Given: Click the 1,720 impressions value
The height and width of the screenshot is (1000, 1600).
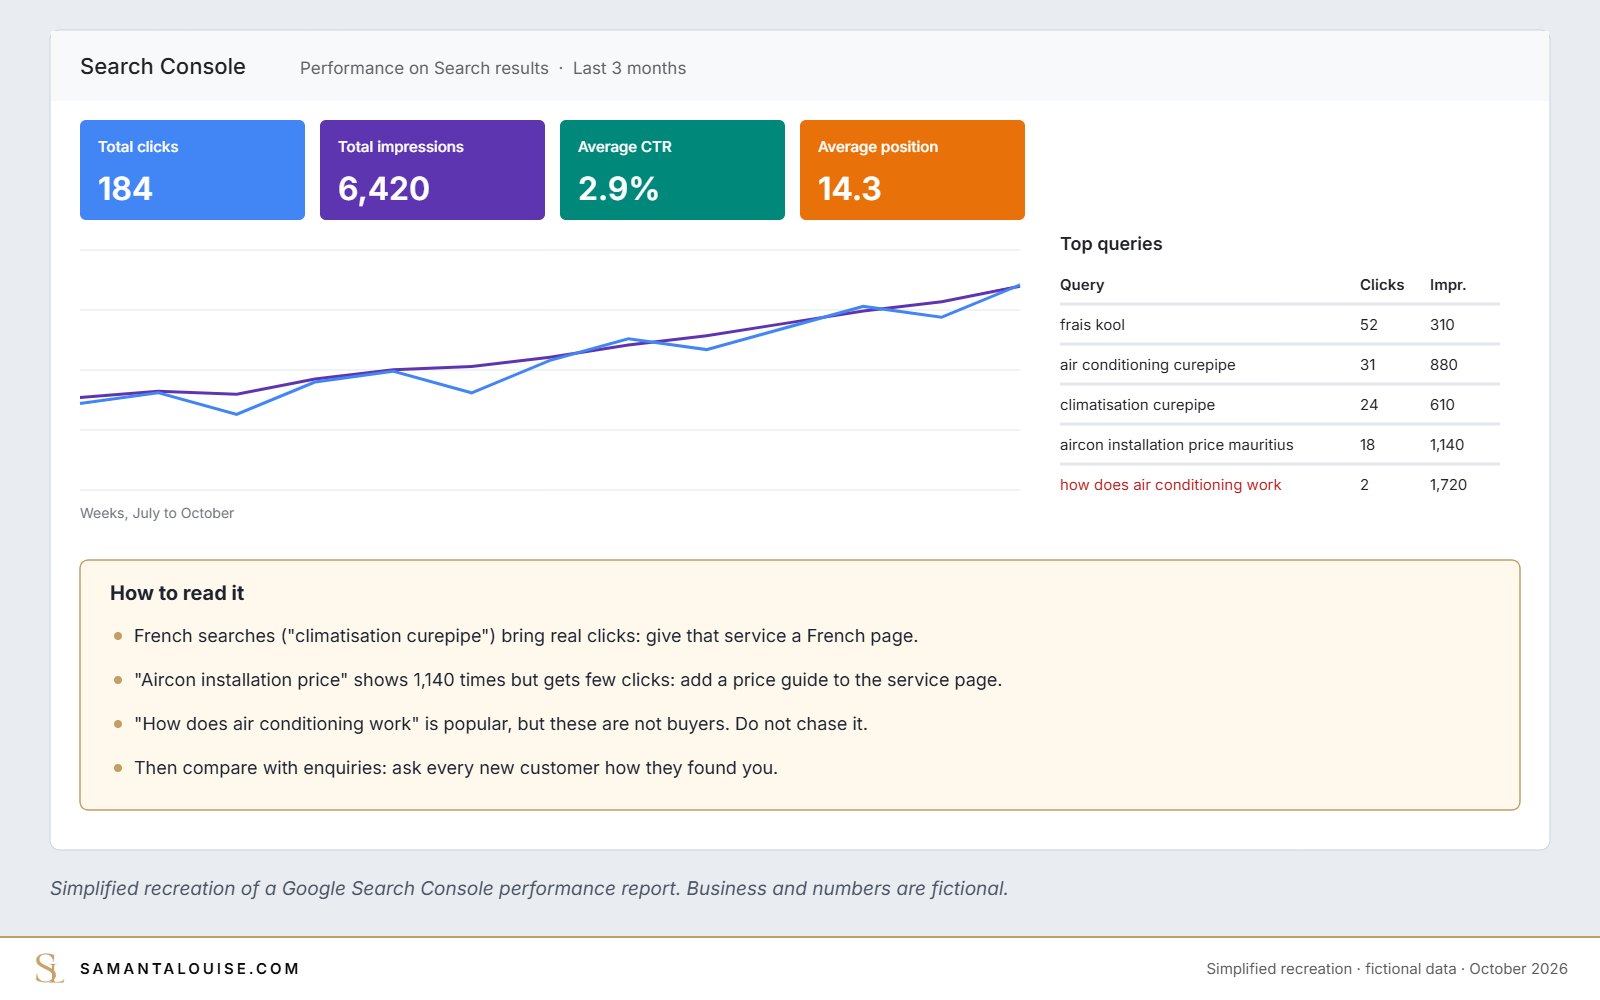Looking at the screenshot, I should coord(1448,485).
